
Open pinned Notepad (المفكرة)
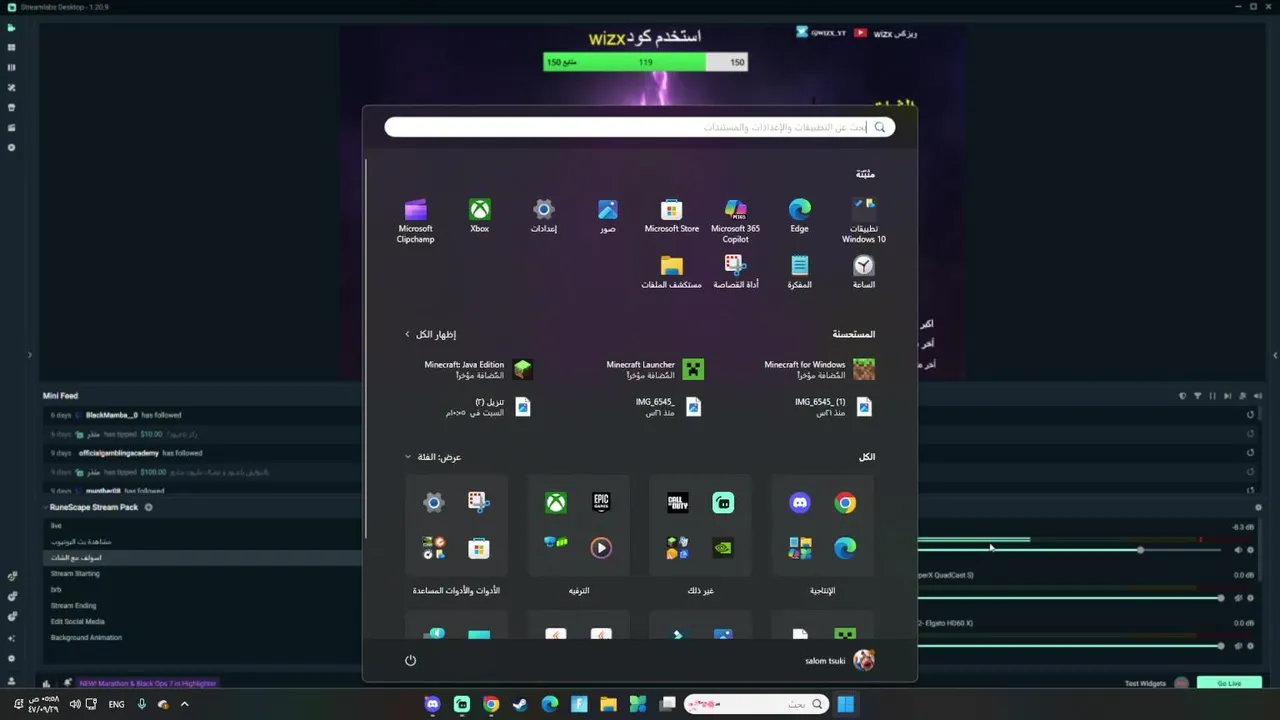[799, 272]
